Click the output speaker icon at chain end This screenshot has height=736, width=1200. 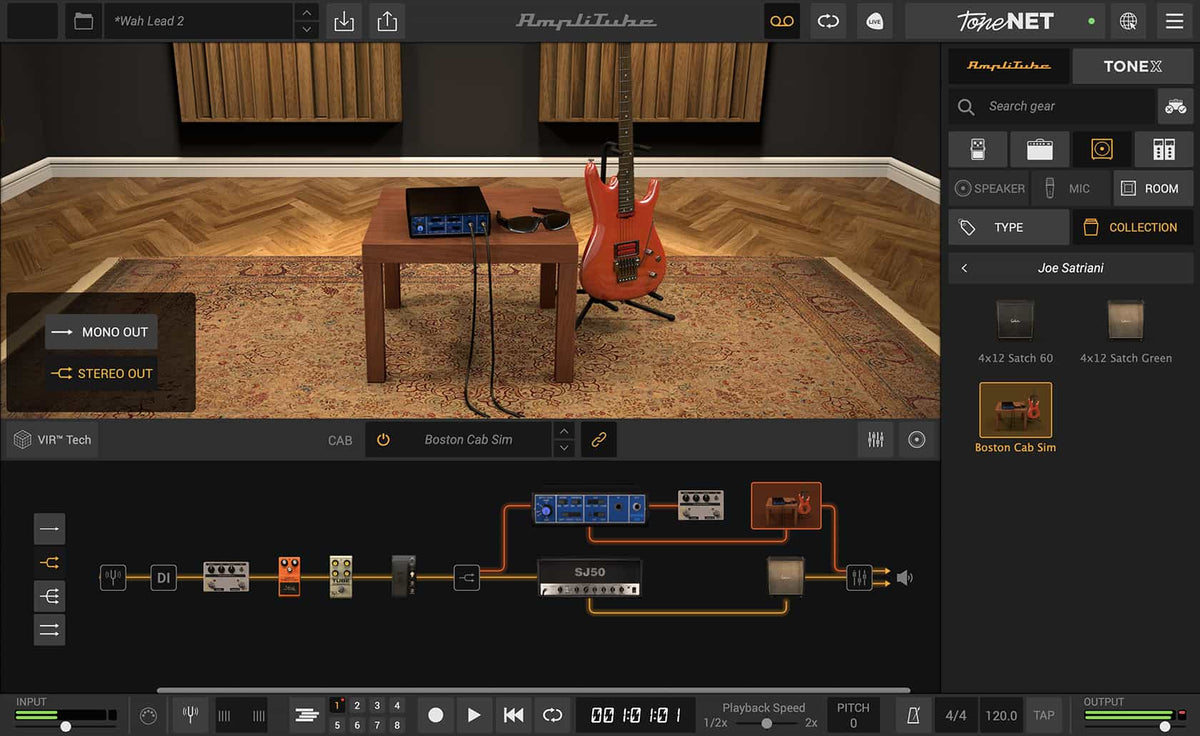tap(904, 577)
